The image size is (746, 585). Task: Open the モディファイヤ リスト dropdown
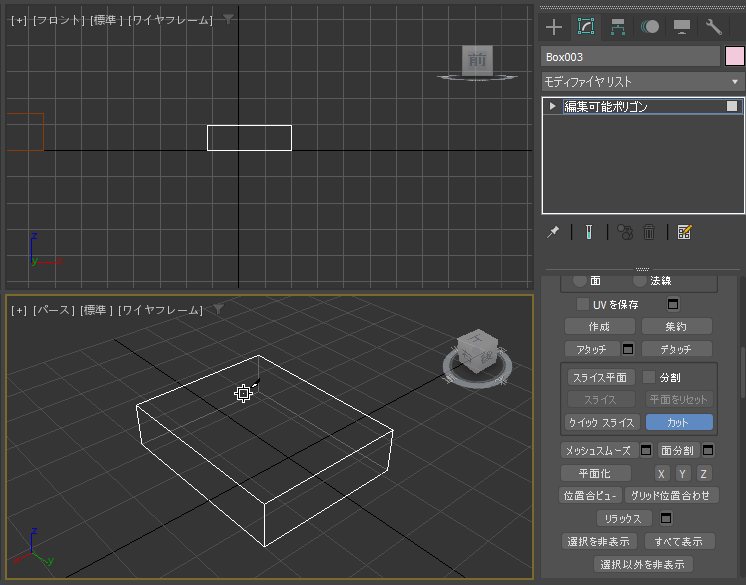click(x=643, y=82)
